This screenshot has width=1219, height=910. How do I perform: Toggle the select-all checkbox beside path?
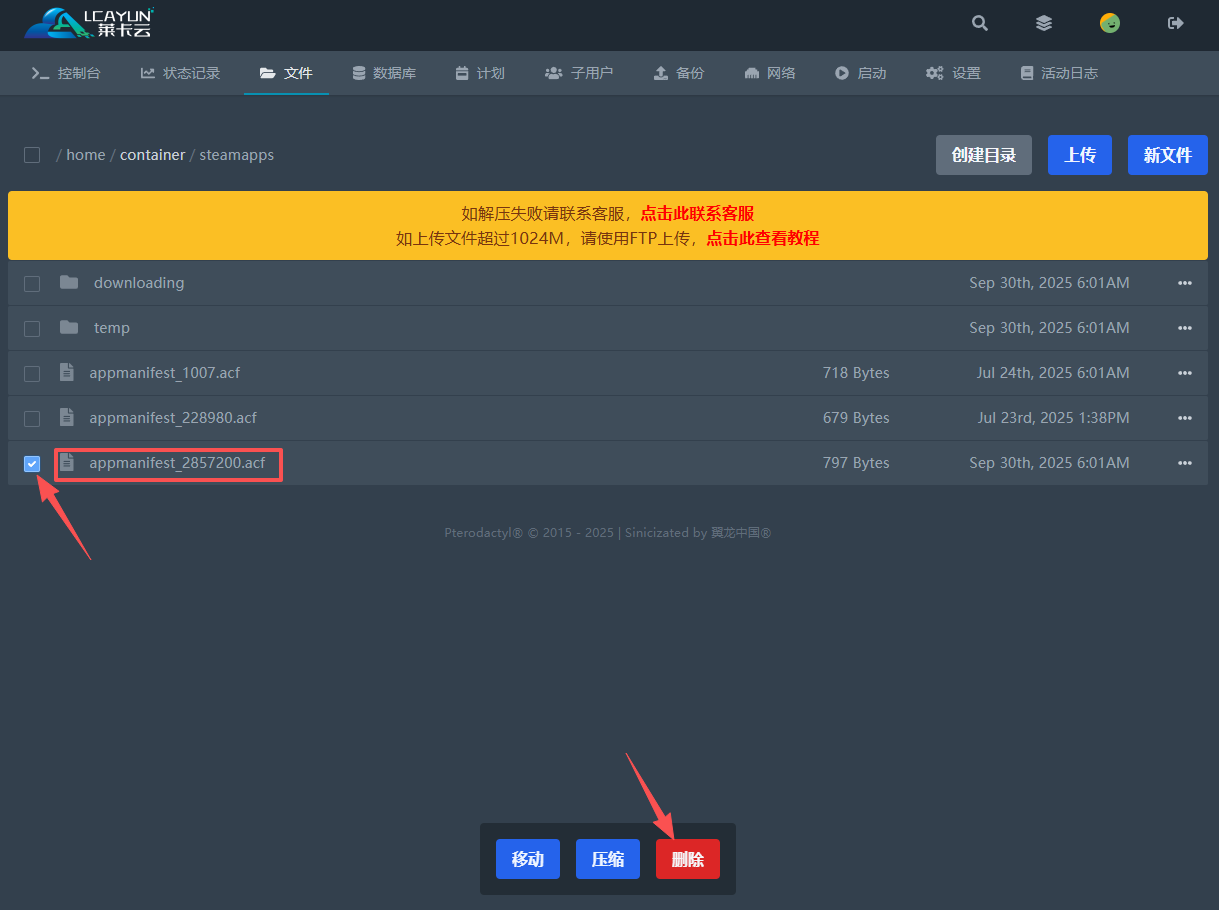pos(32,155)
